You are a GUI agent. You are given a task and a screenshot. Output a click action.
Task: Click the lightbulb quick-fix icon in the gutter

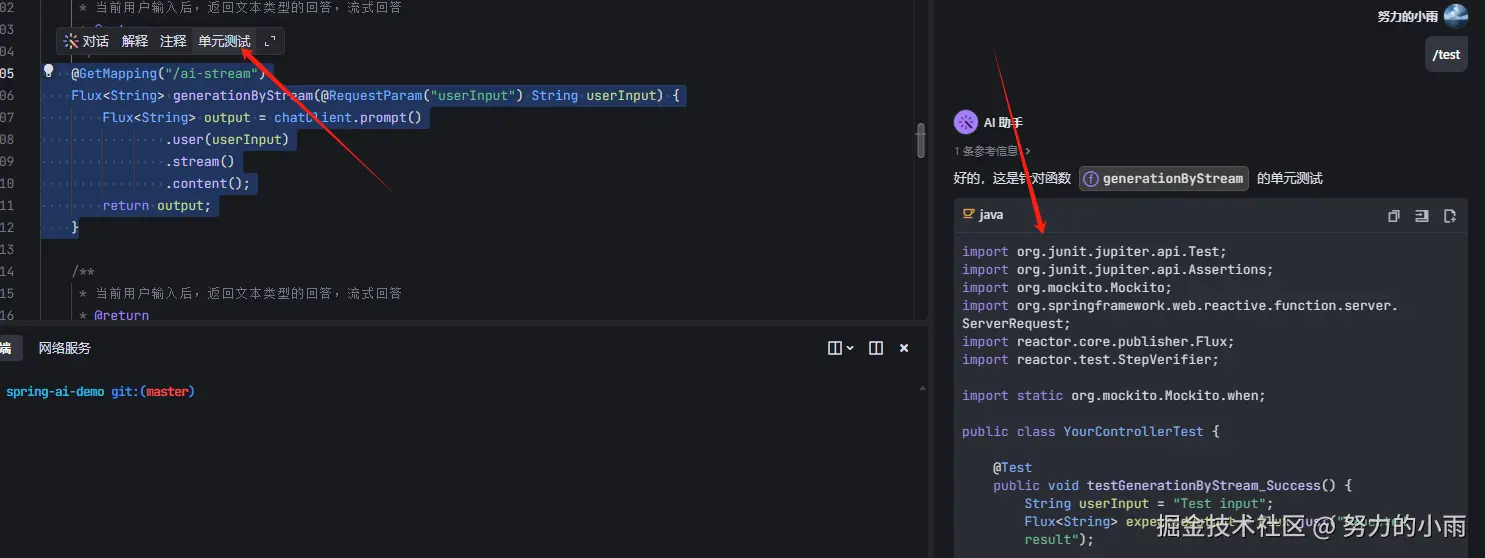(x=47, y=72)
